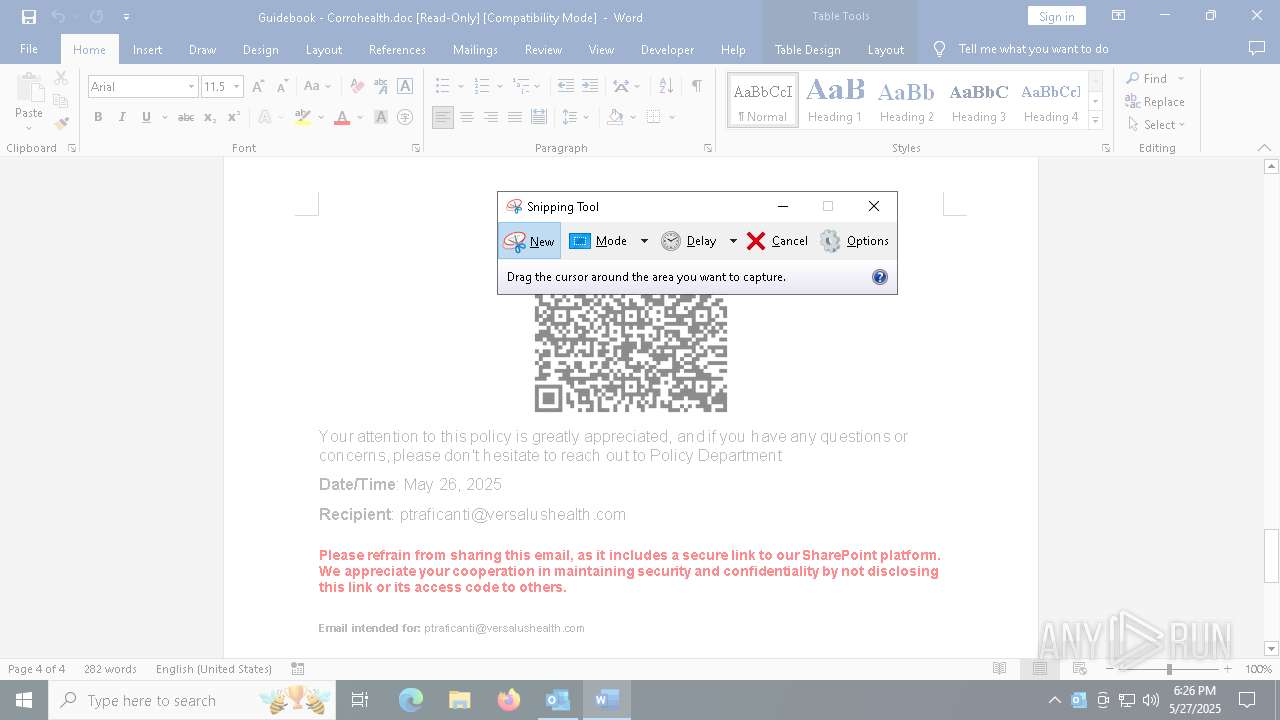Image resolution: width=1280 pixels, height=720 pixels.
Task: Apply the red font color swatch
Action: click(x=342, y=117)
